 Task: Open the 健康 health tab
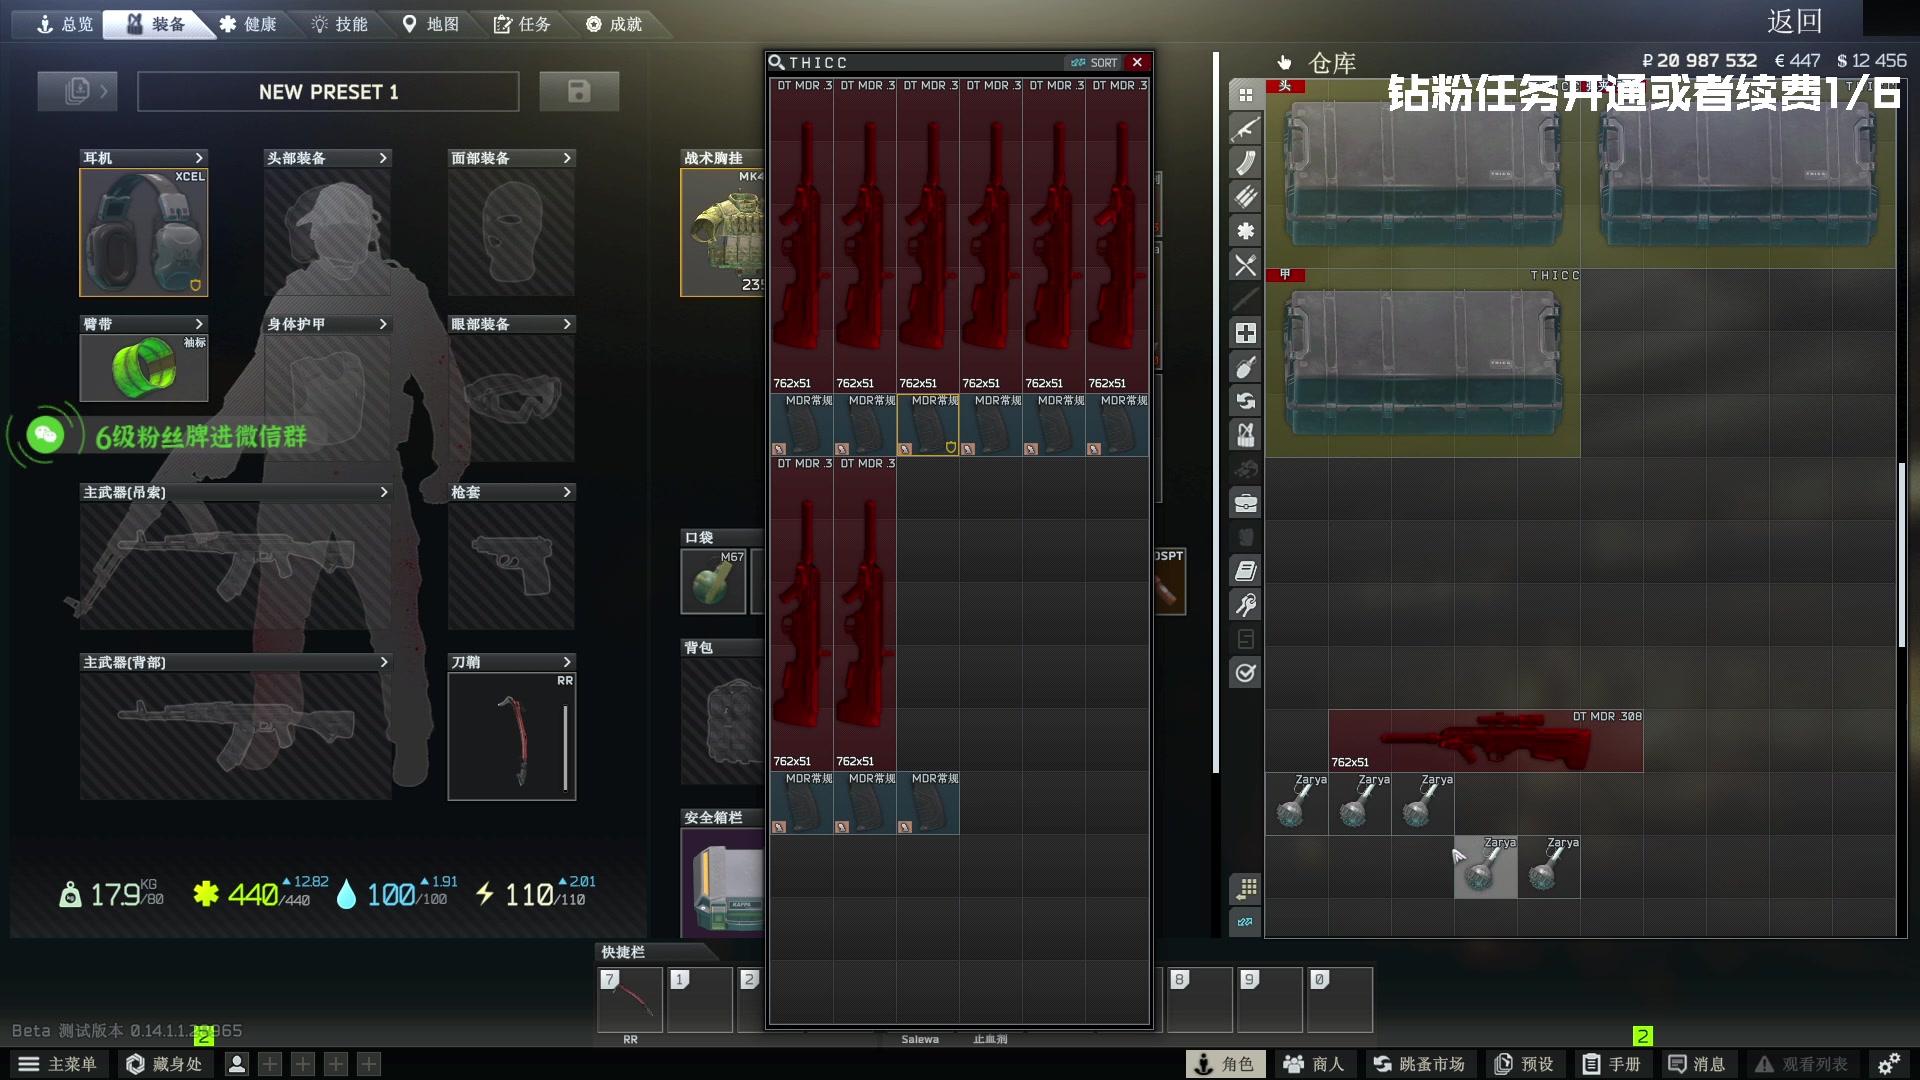(248, 24)
